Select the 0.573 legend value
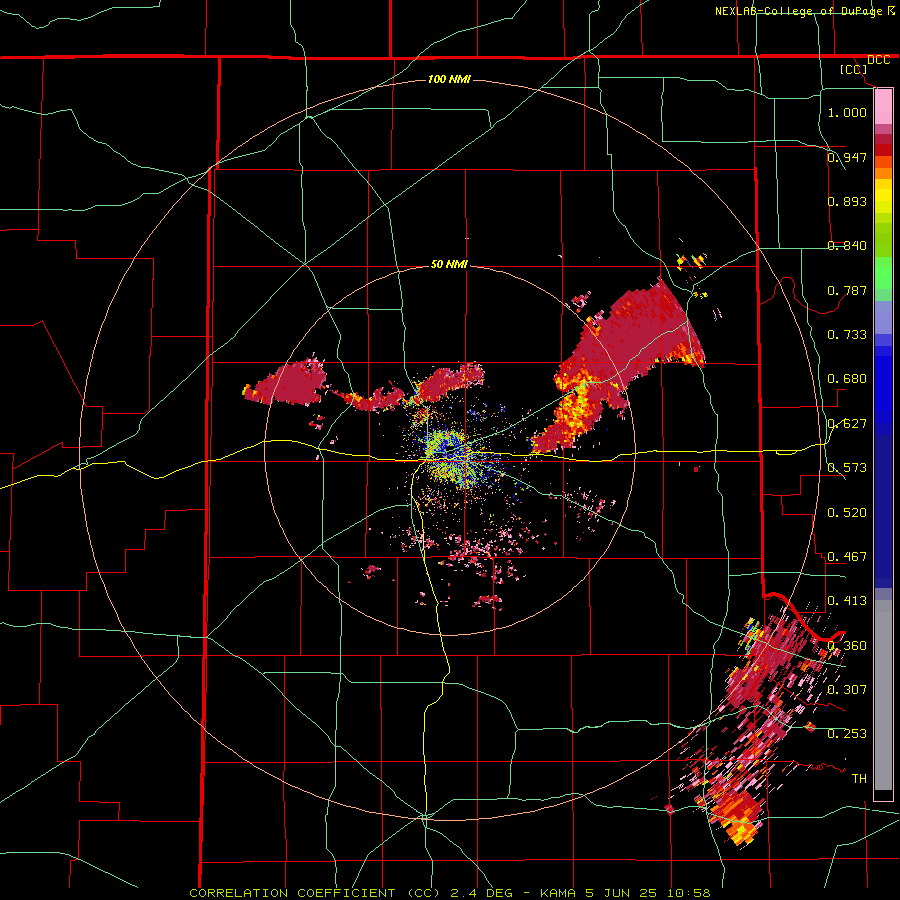 847,468
